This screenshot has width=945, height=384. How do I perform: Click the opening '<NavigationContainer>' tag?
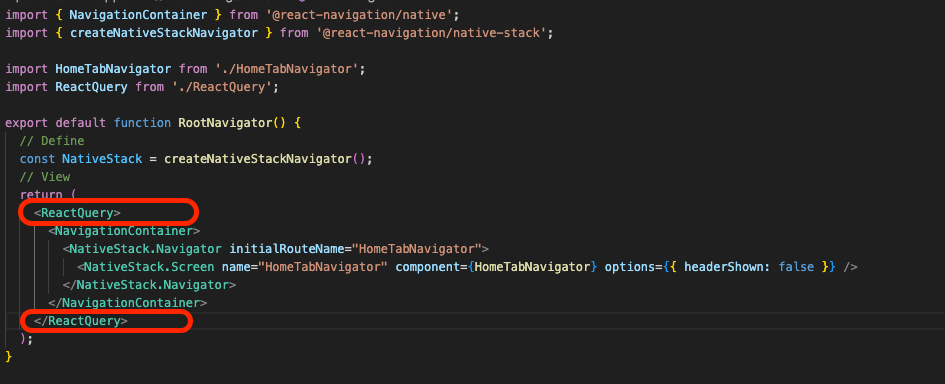point(124,231)
